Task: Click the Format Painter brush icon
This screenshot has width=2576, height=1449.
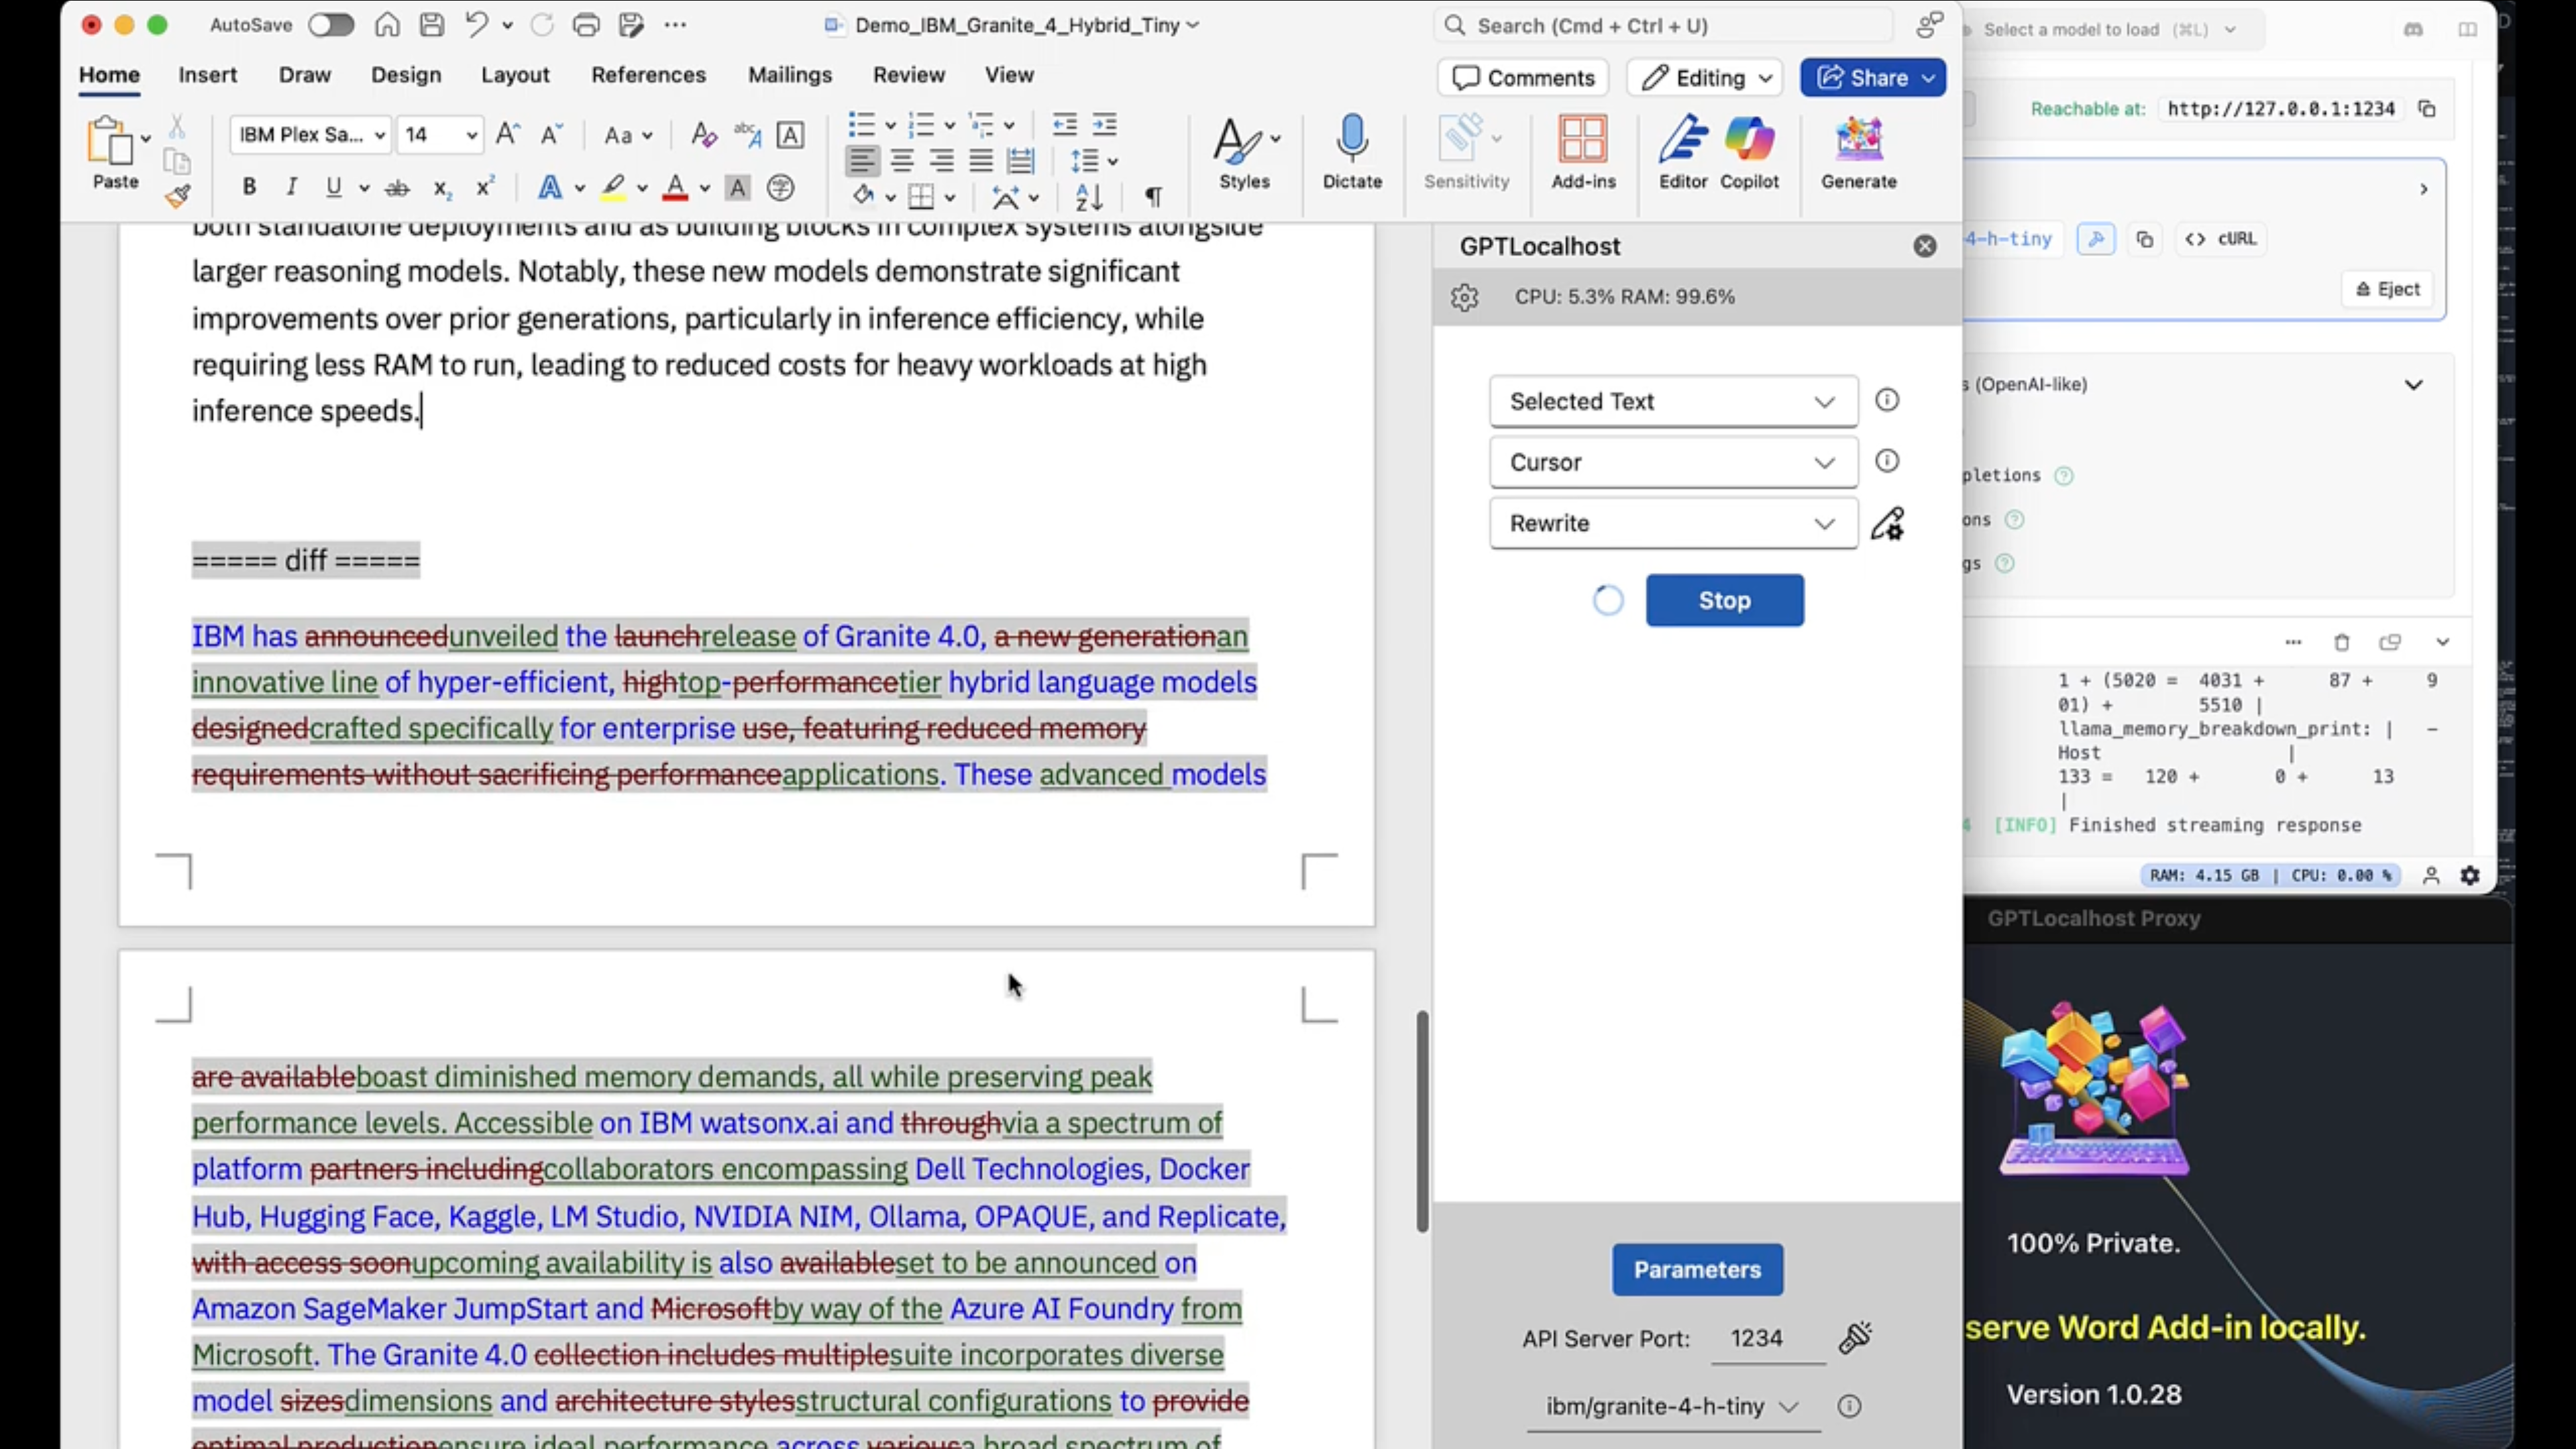Action: pyautogui.click(x=178, y=196)
